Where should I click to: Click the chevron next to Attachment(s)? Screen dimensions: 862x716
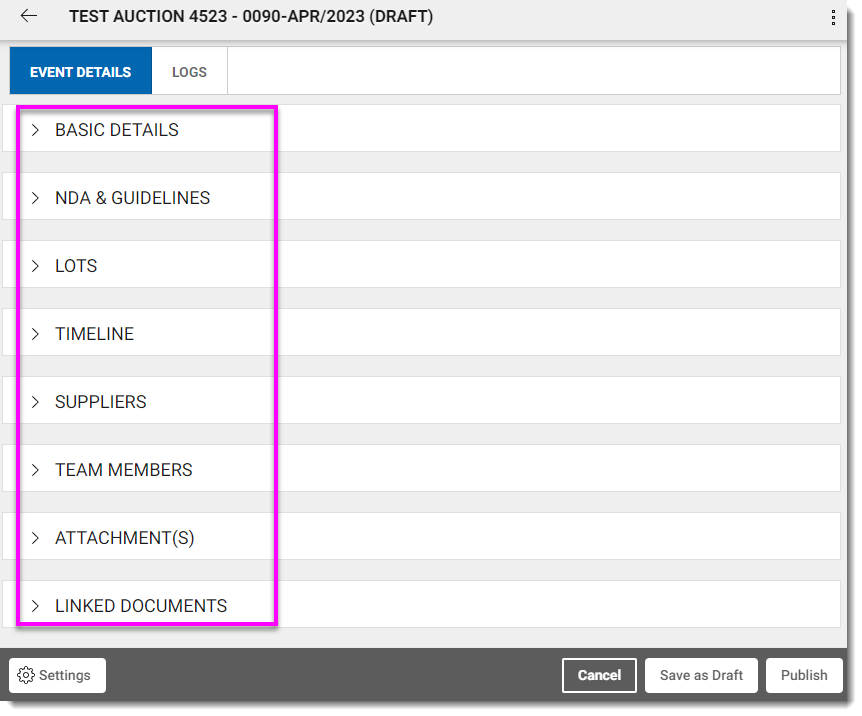click(35, 538)
